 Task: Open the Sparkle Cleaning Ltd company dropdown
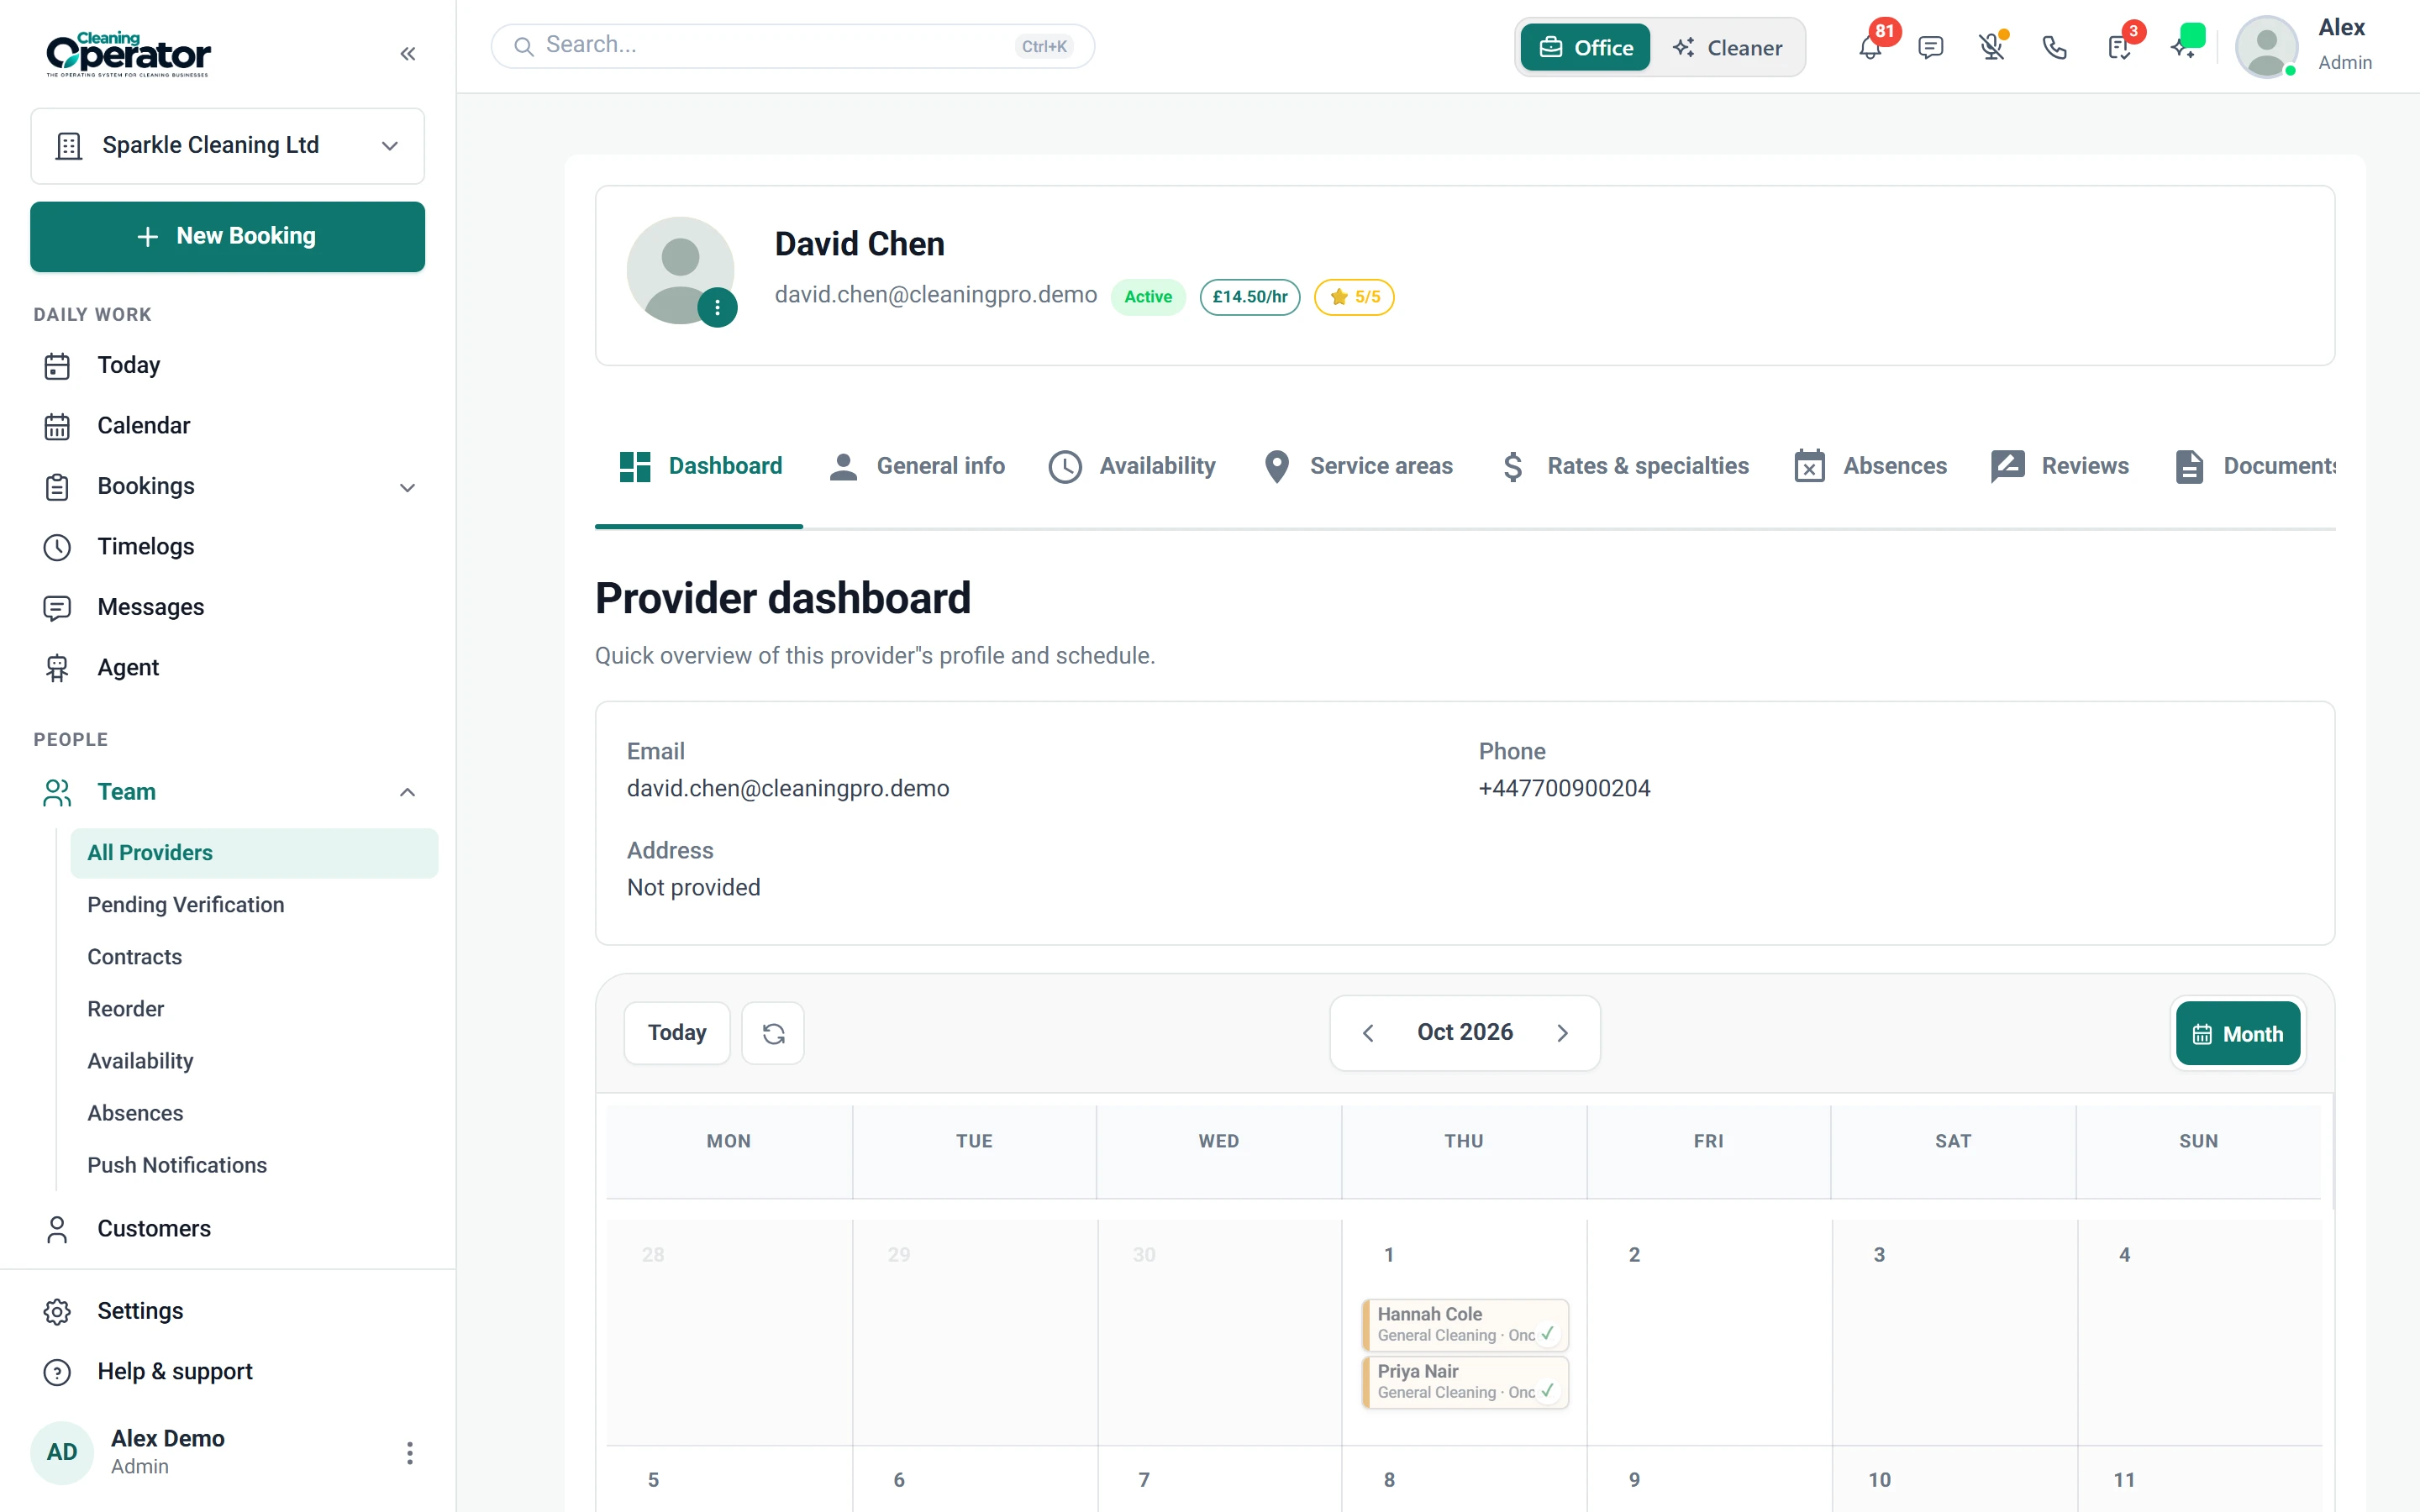[228, 146]
